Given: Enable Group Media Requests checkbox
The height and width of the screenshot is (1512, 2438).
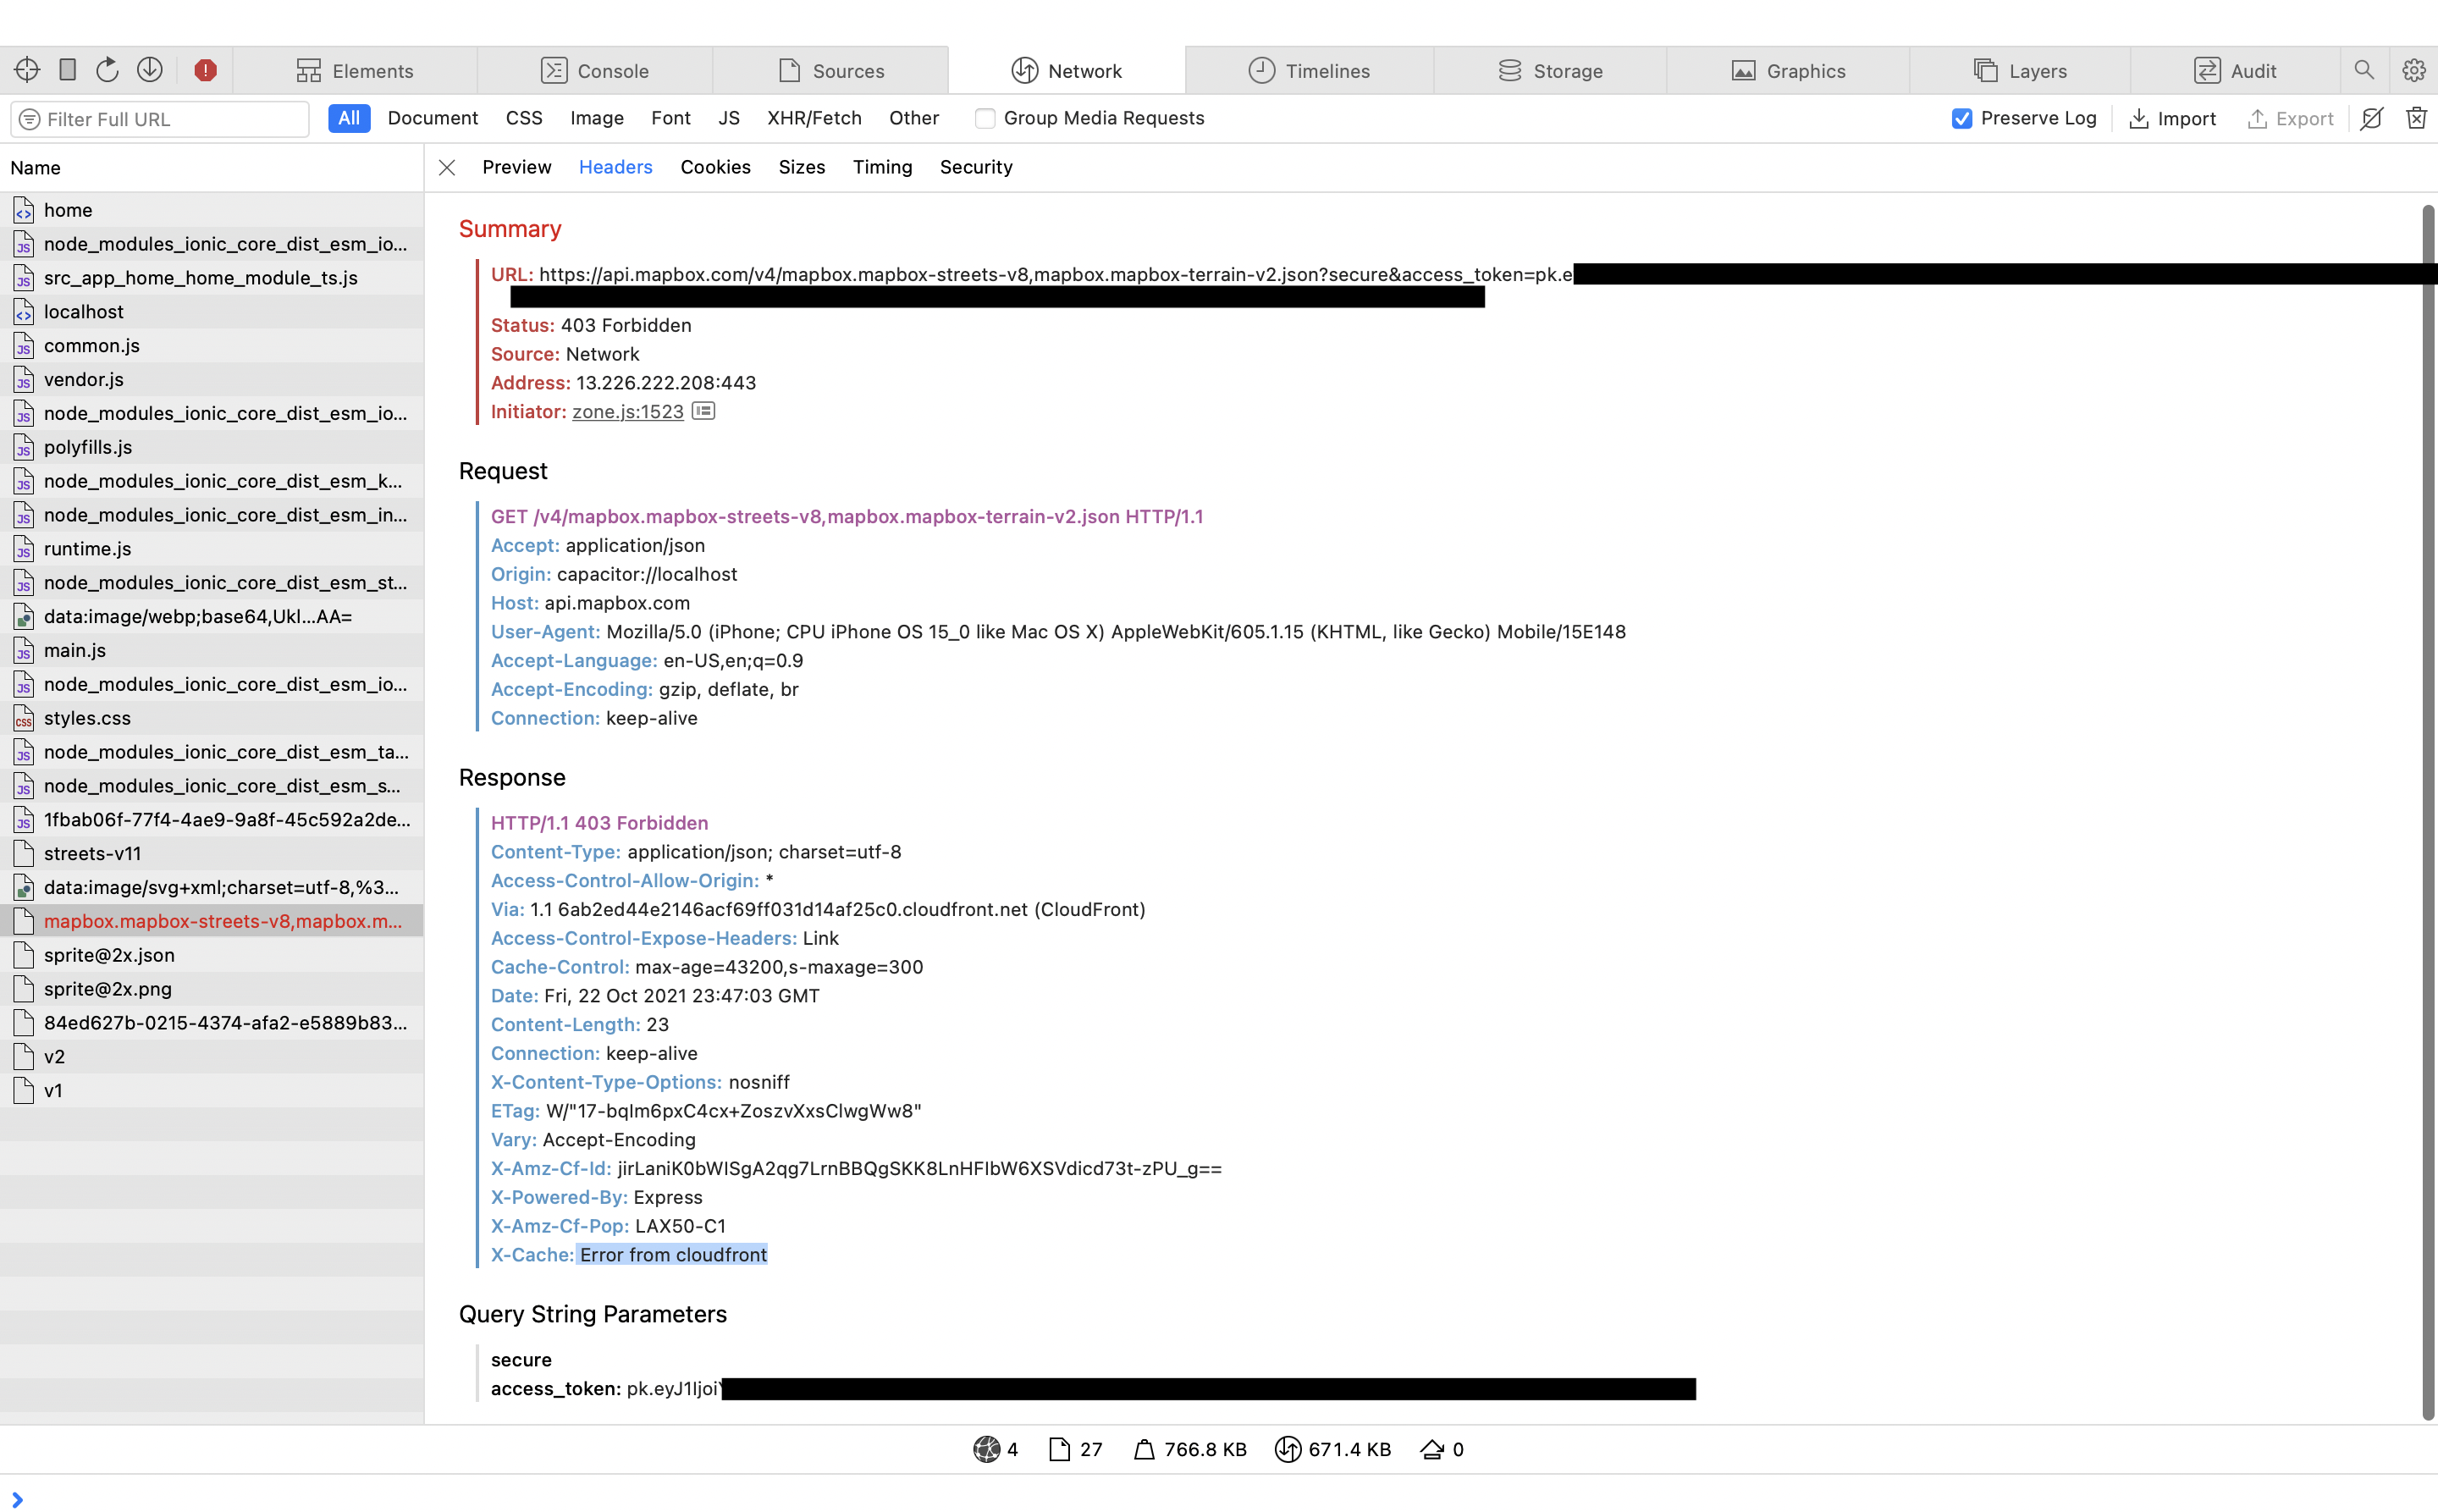Looking at the screenshot, I should [985, 118].
